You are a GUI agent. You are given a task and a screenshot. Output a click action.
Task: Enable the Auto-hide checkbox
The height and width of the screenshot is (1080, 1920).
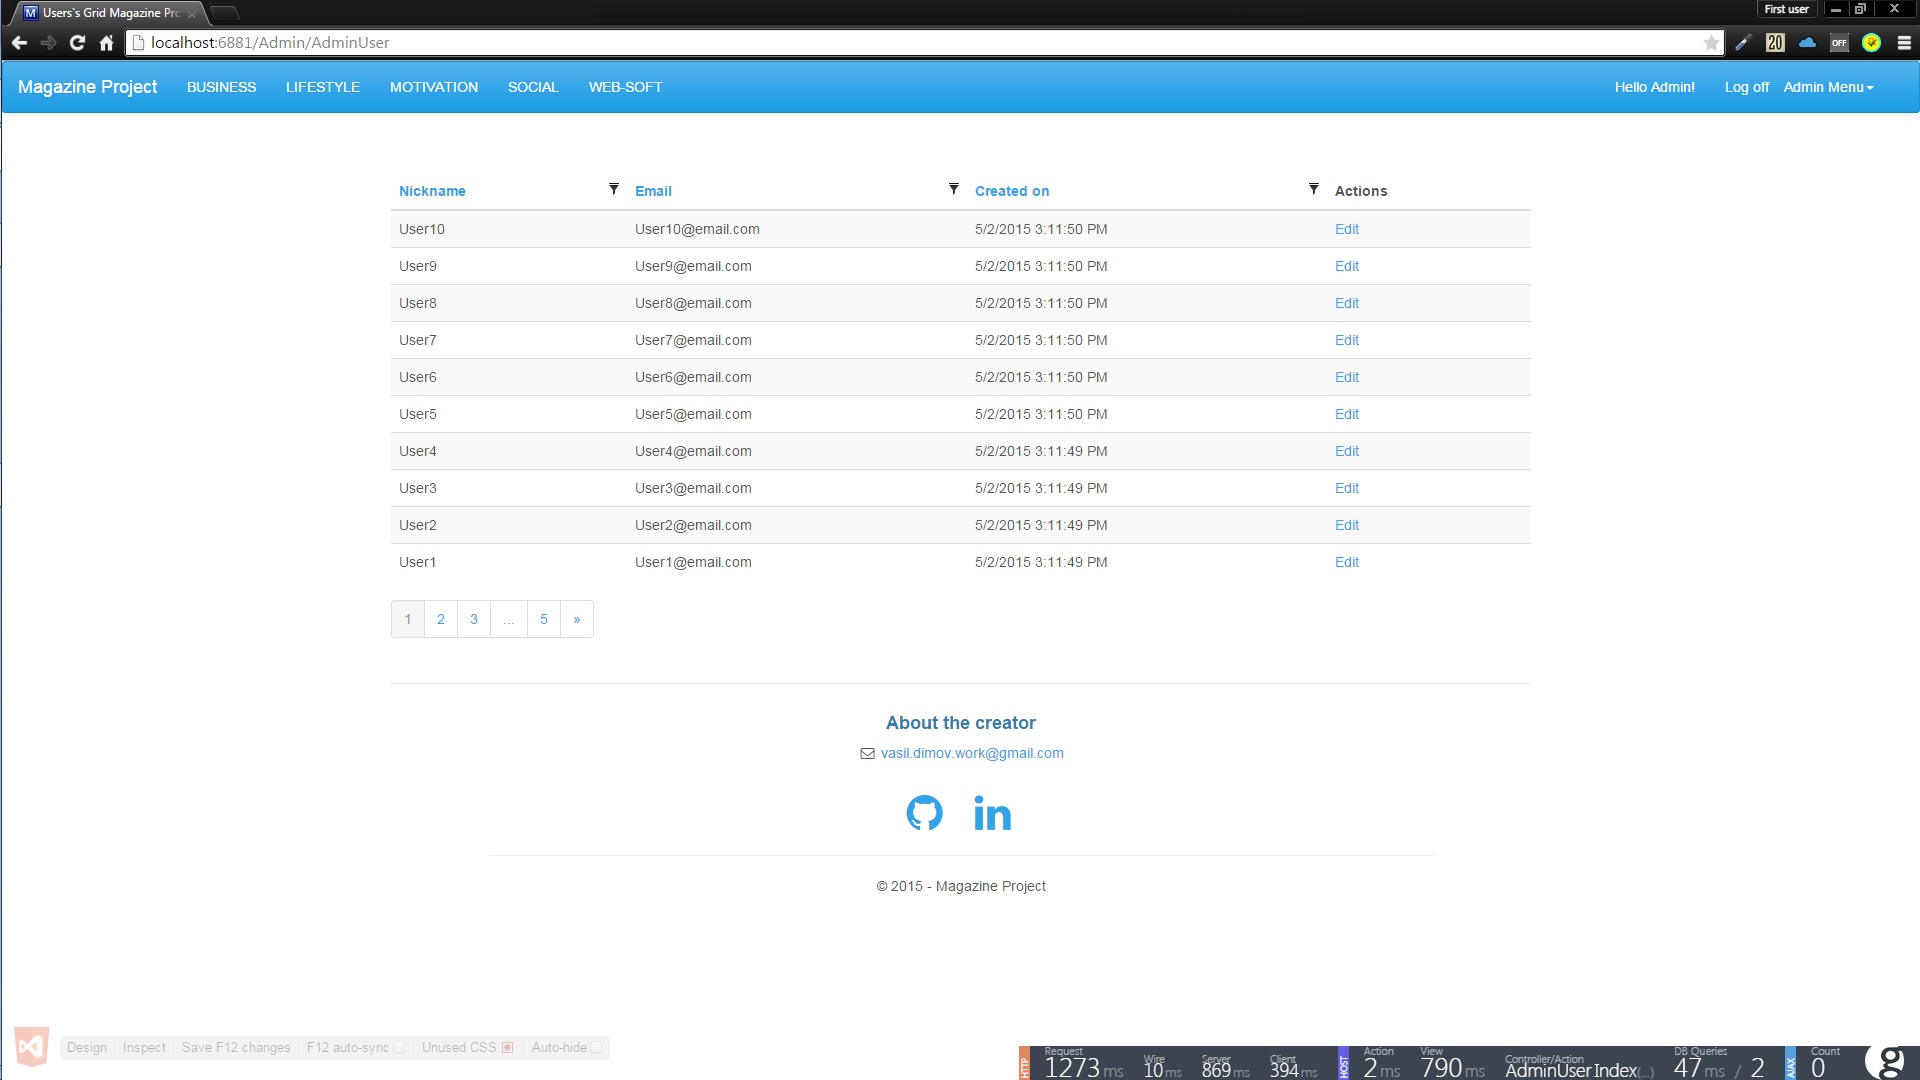click(x=596, y=1047)
